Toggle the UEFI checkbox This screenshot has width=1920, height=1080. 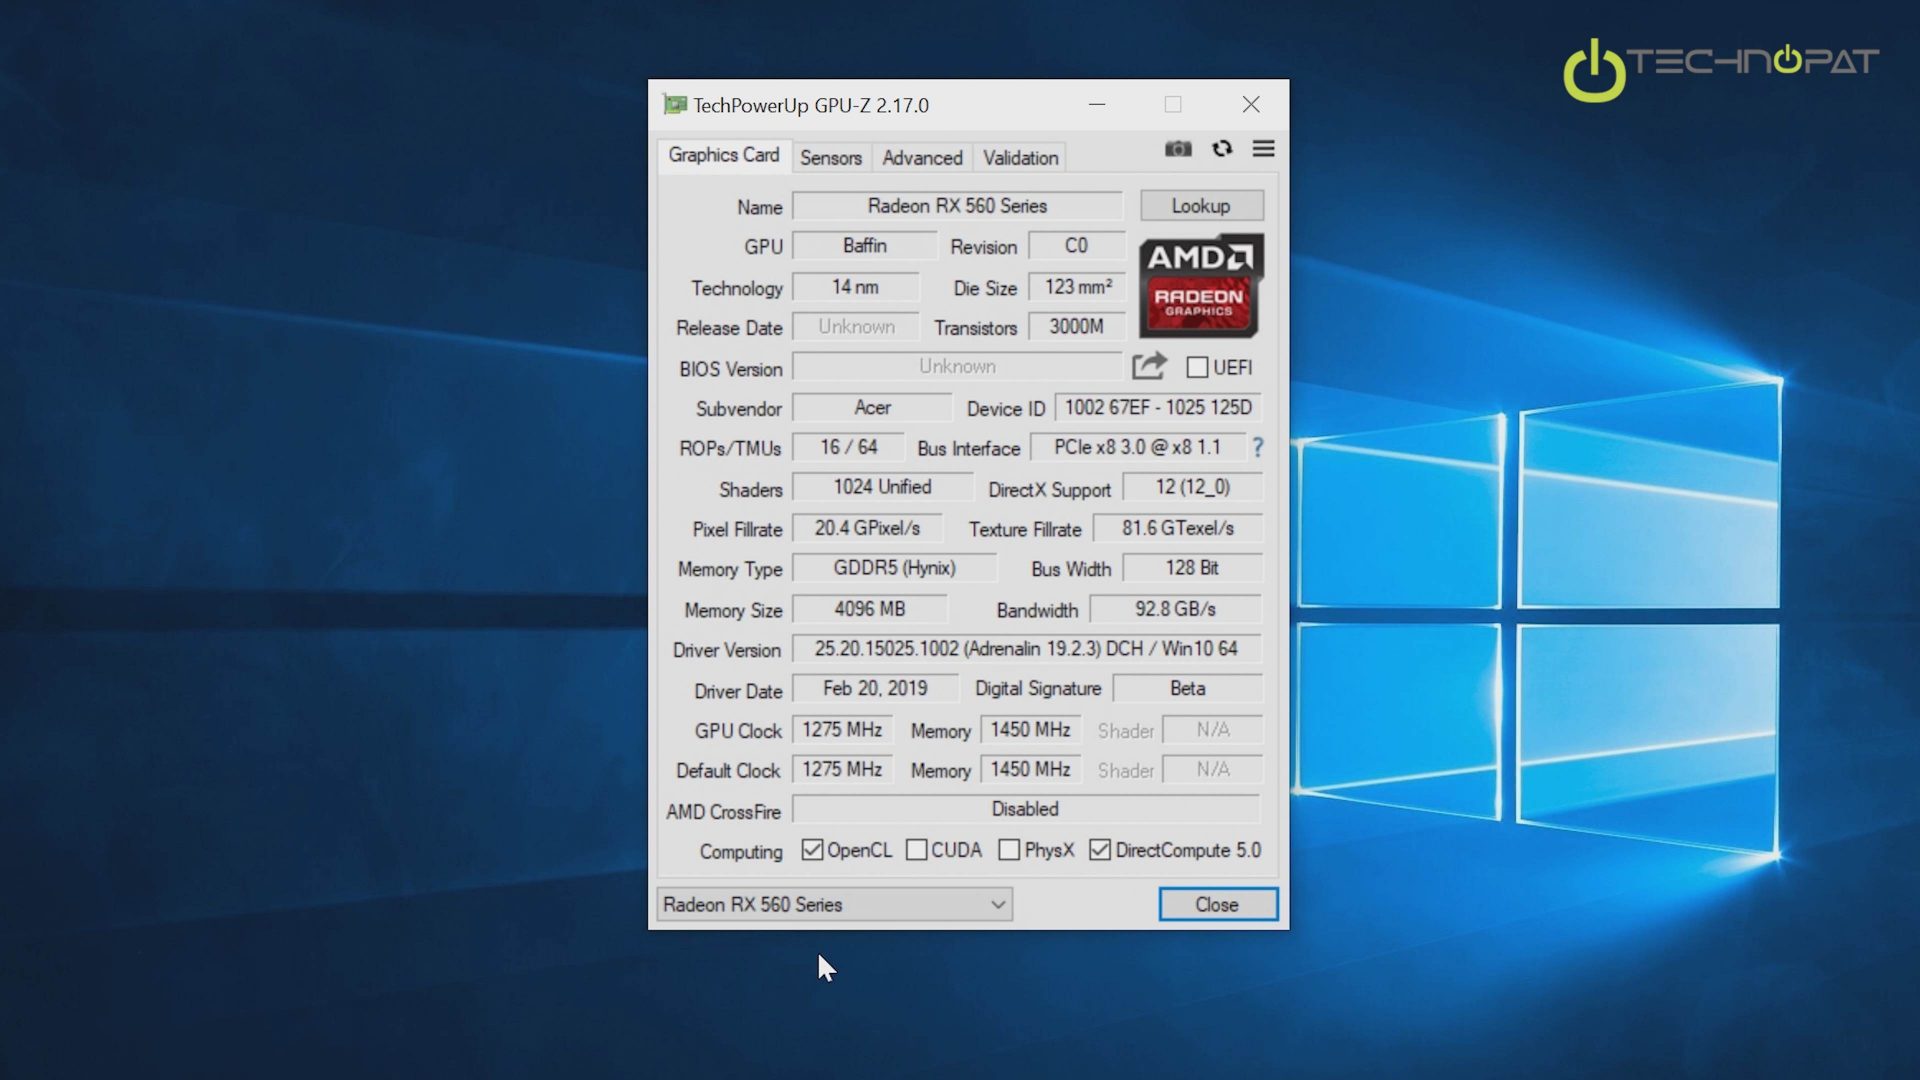point(1197,367)
